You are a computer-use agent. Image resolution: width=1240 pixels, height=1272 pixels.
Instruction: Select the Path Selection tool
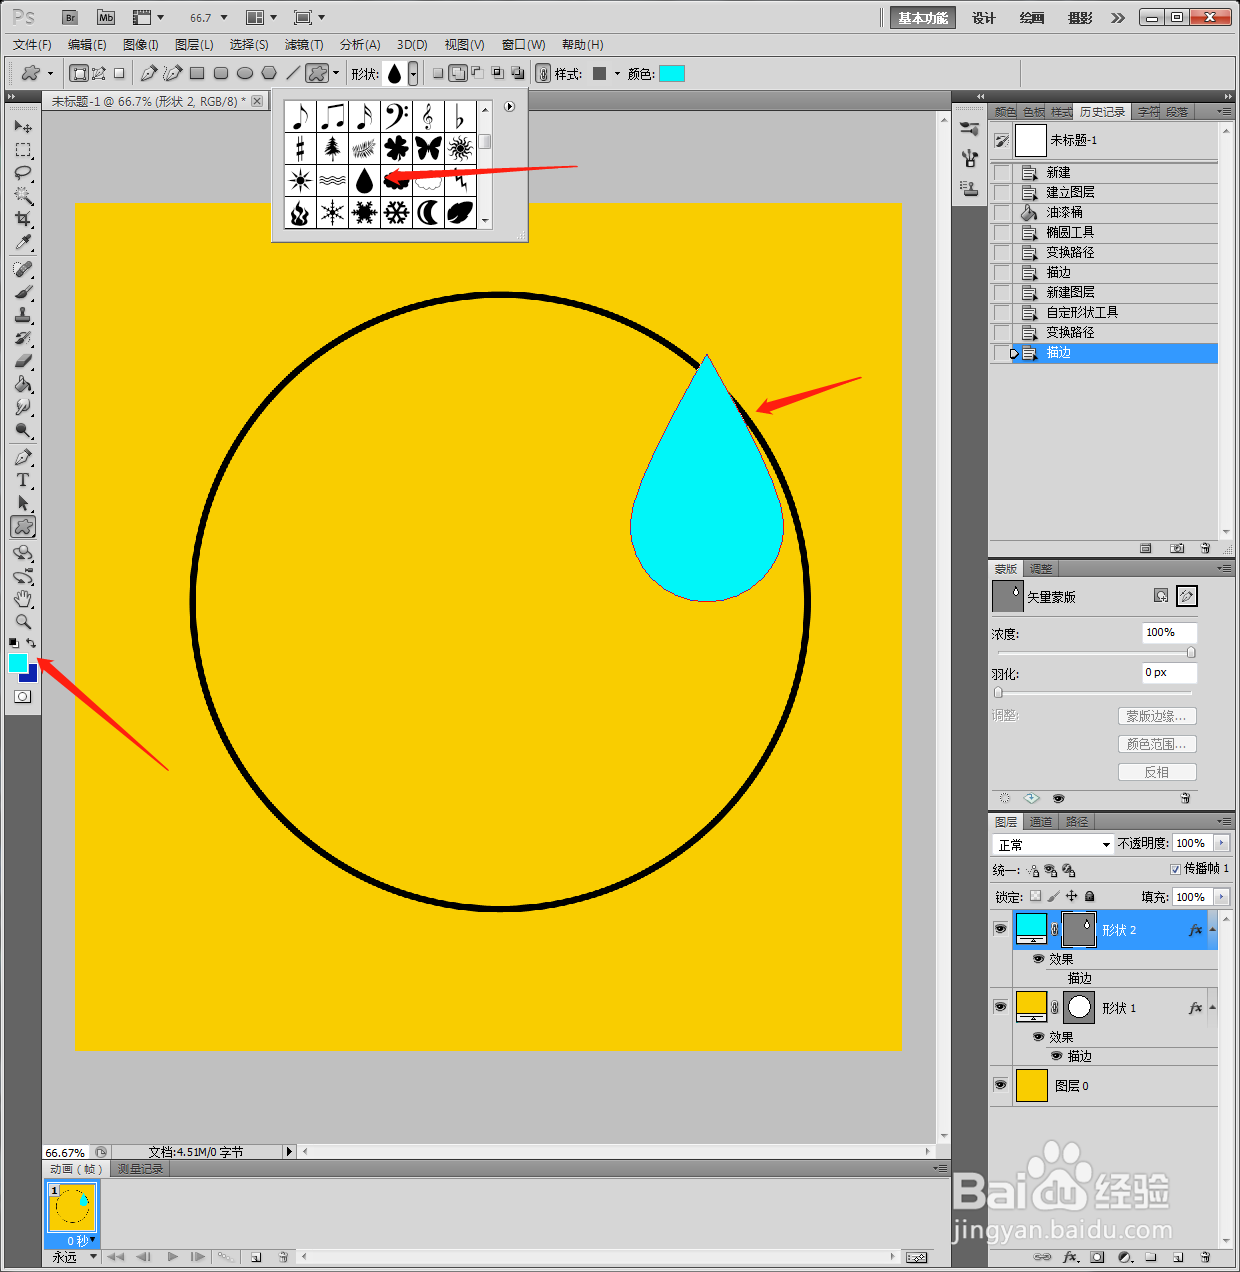[23, 503]
